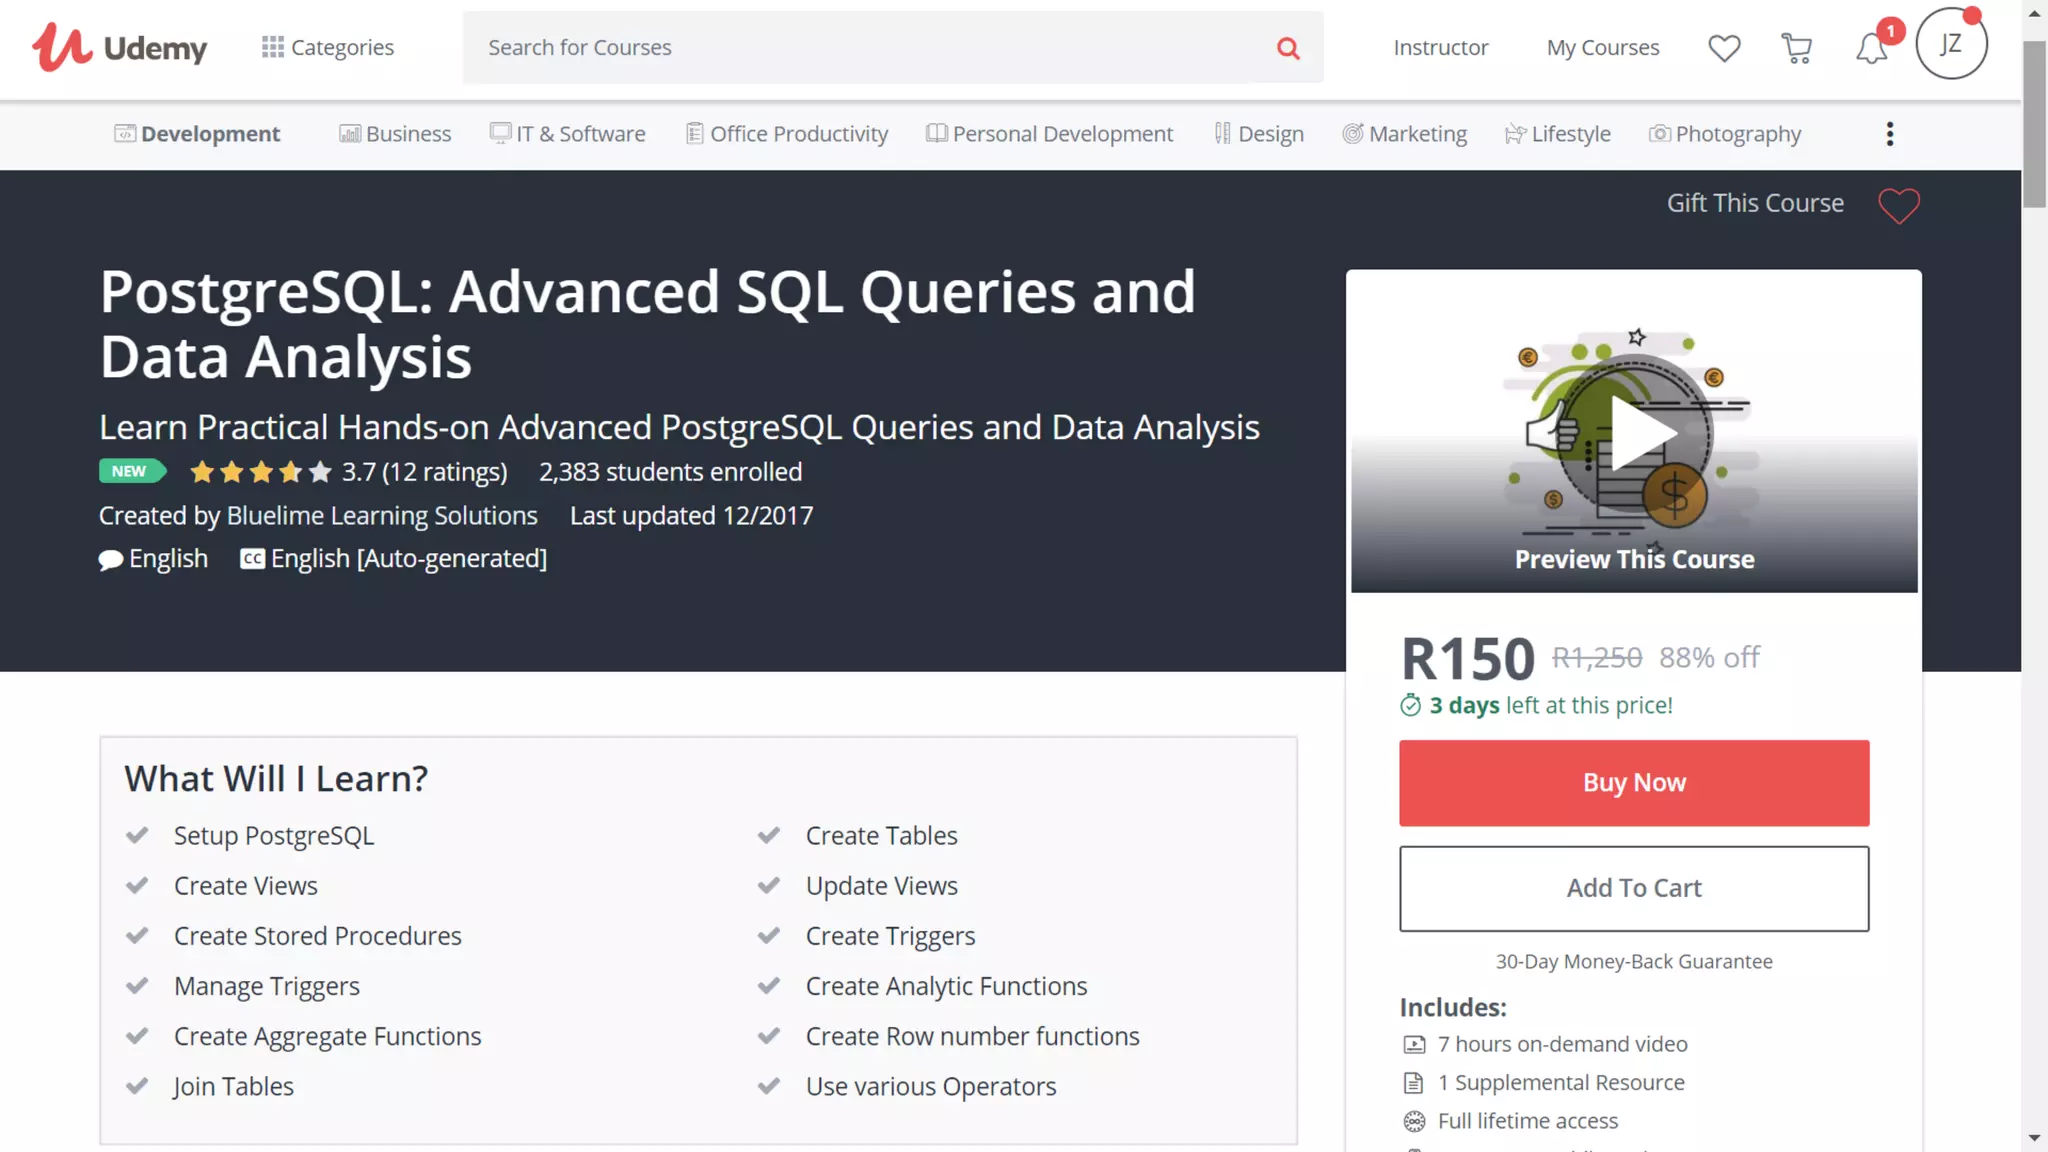Screen dimensions: 2048x1152
Task: Open the Categories dropdown menu
Action: coord(342,47)
